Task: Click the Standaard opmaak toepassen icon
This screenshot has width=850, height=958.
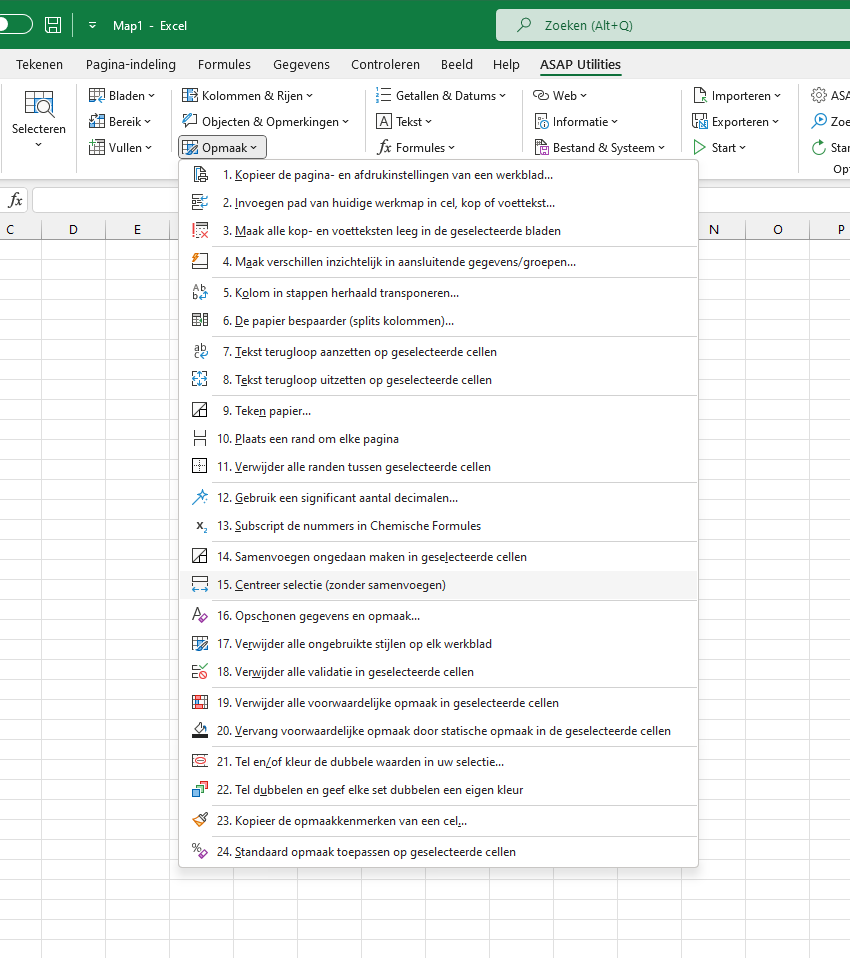Action: pyautogui.click(x=200, y=852)
